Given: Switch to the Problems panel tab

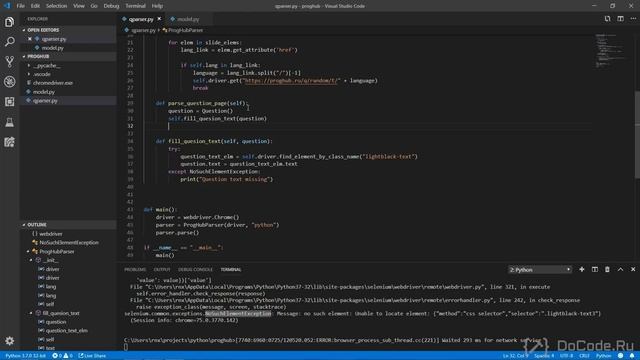Looking at the screenshot, I should pos(135,269).
